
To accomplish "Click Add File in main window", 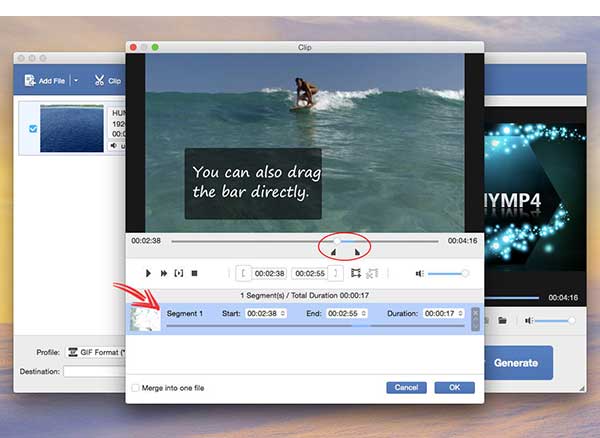I will [45, 81].
